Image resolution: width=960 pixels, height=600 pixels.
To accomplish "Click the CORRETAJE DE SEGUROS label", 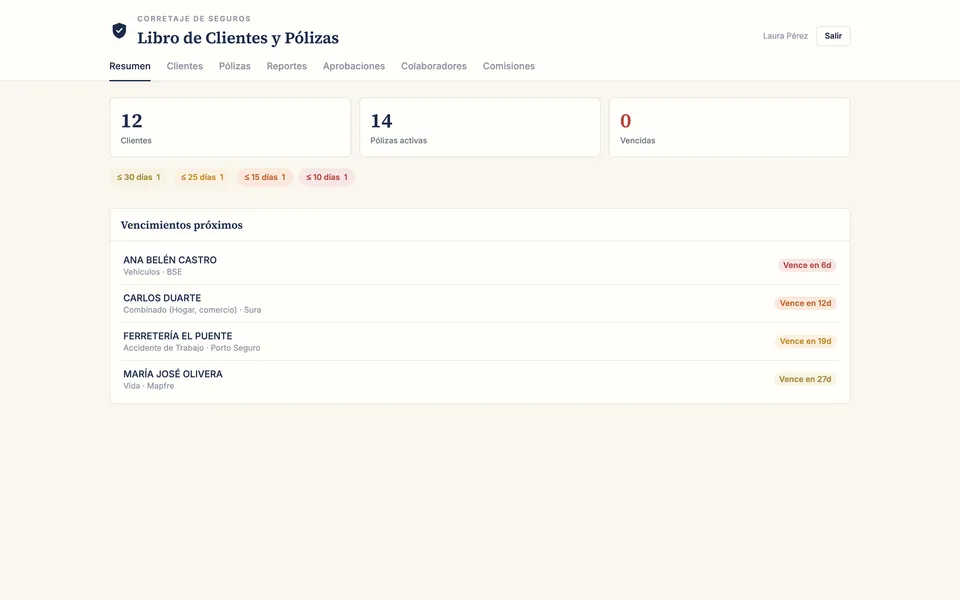I will coord(194,18).
